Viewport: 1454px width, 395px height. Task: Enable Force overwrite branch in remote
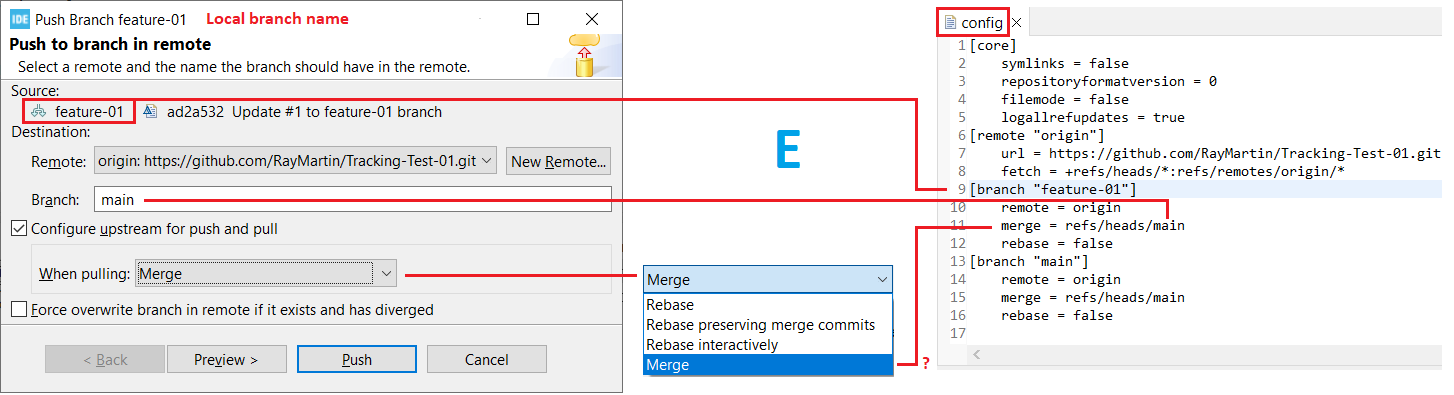pyautogui.click(x=19, y=310)
